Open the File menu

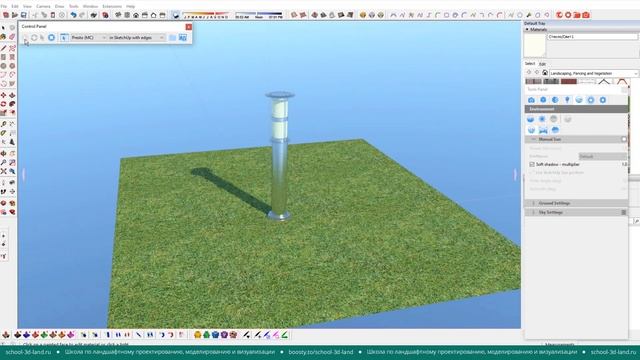pos(4,7)
